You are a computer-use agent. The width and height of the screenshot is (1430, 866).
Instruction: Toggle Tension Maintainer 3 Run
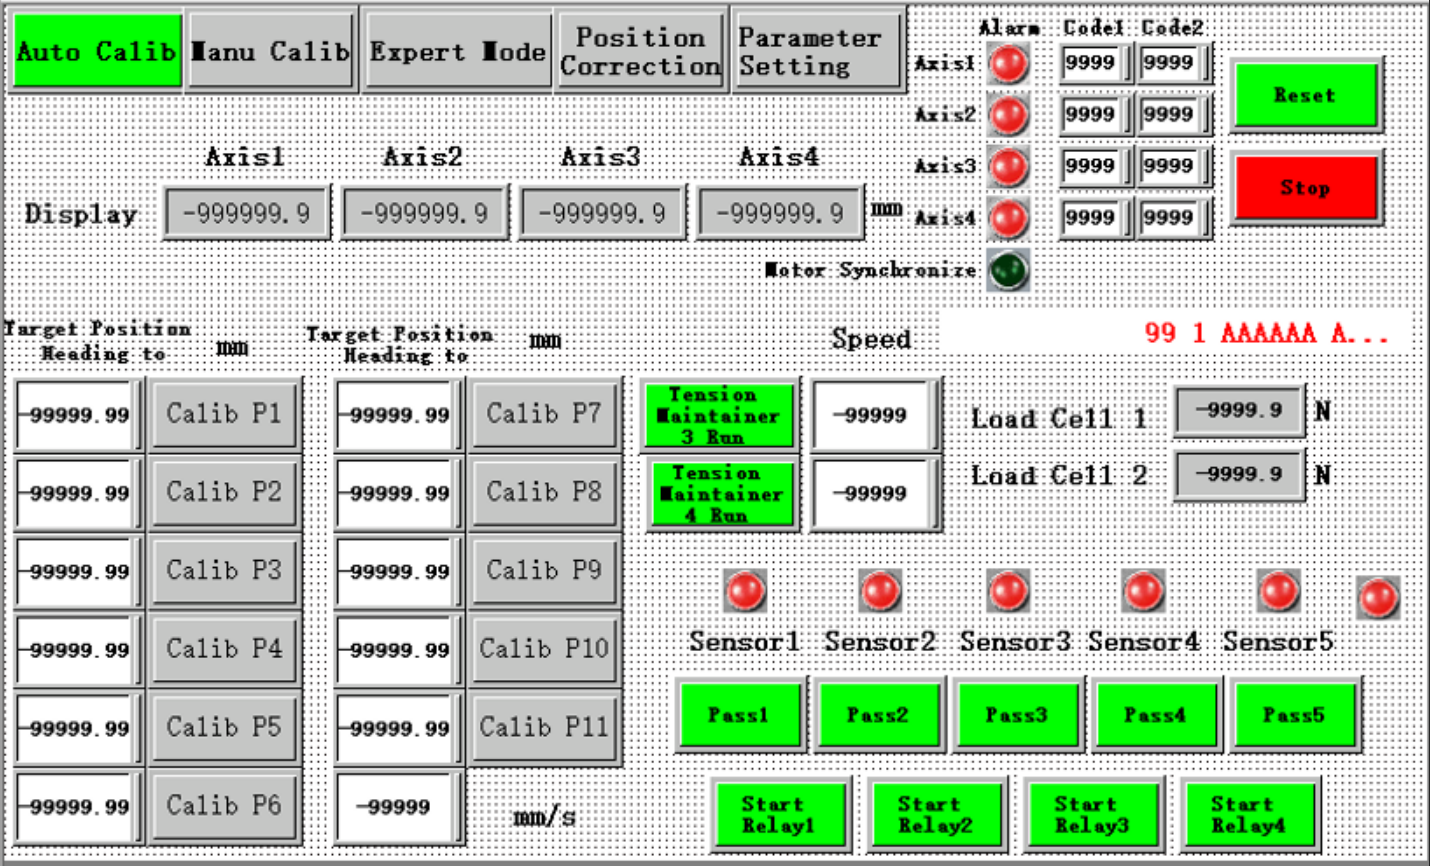[719, 415]
